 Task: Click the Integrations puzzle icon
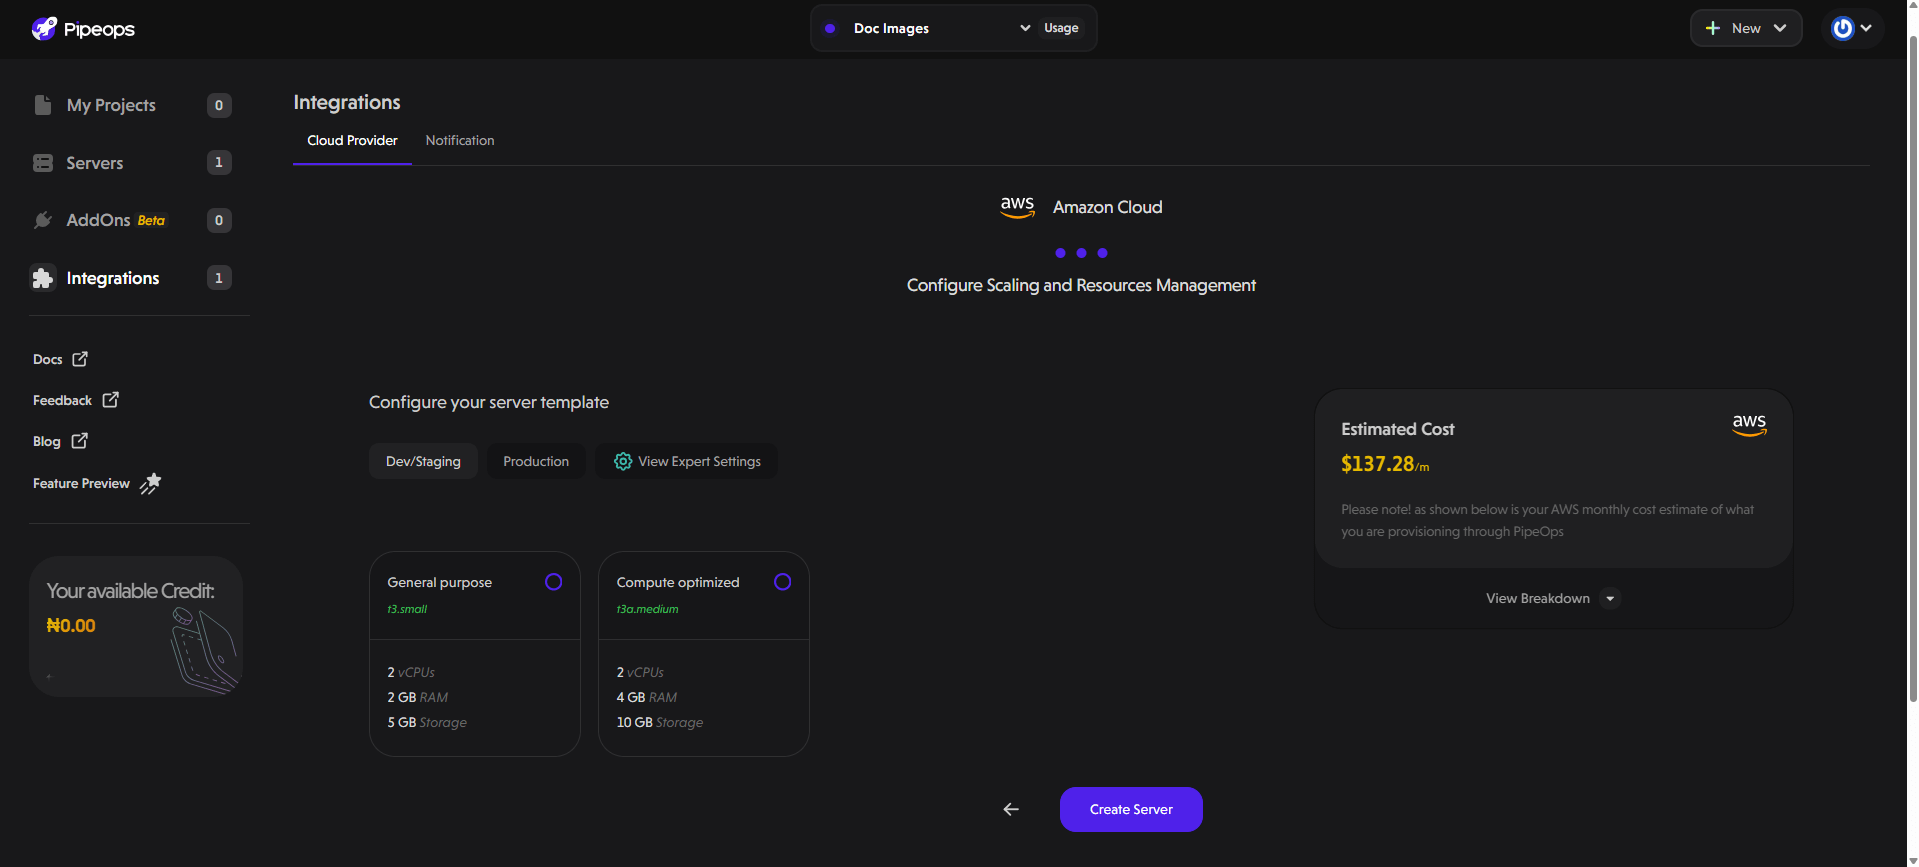43,278
